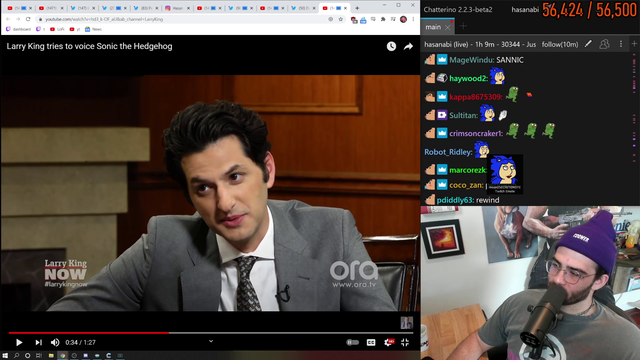Image resolution: width=640 pixels, height=360 pixels.
Task: Add a new split with plus button
Action: tap(634, 44)
